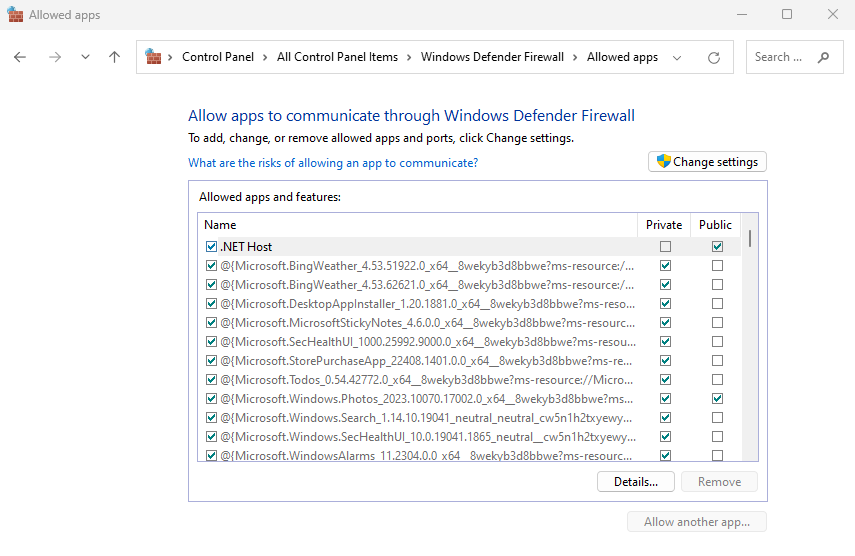Open the recent locations chevron

[85, 57]
